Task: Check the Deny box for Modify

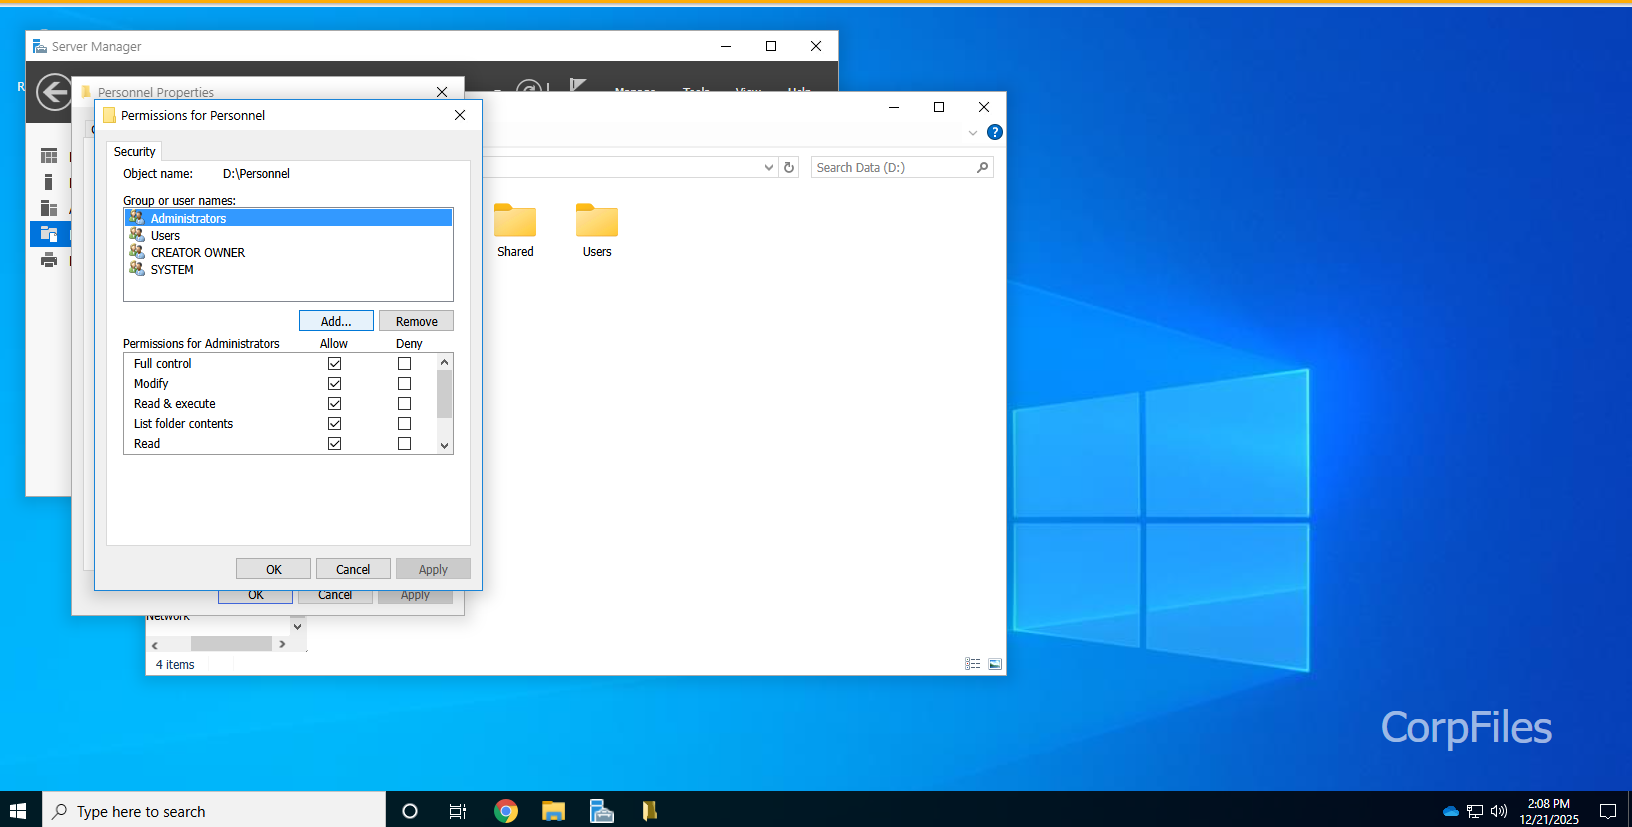Action: coord(404,384)
